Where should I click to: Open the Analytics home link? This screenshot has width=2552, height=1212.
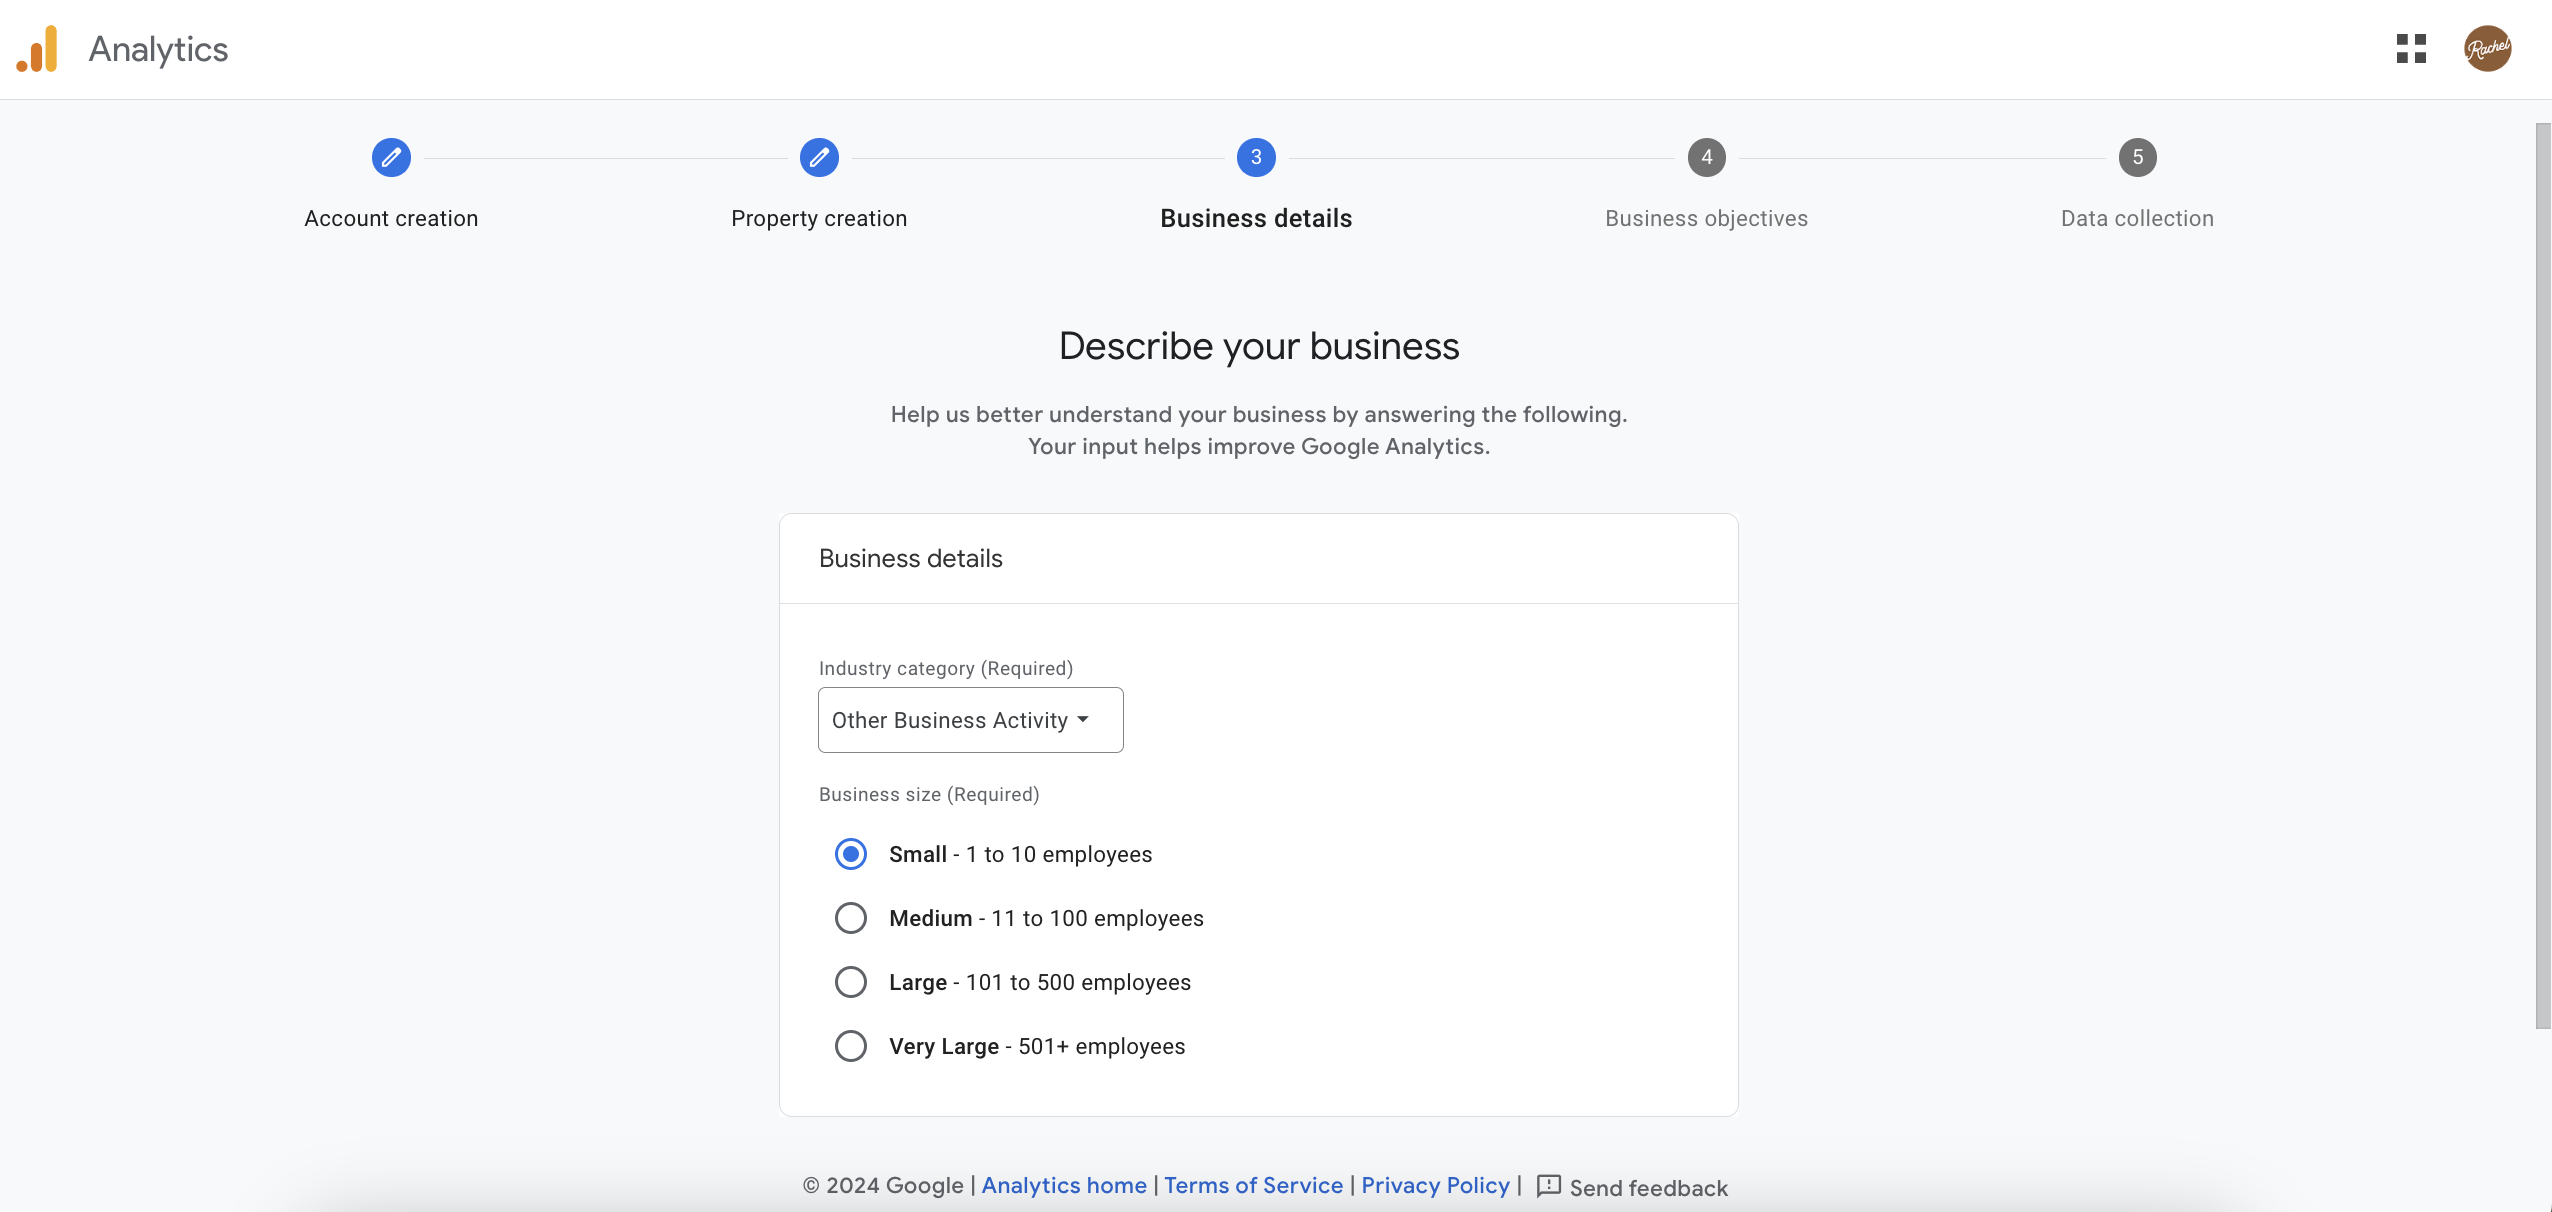point(1064,1186)
